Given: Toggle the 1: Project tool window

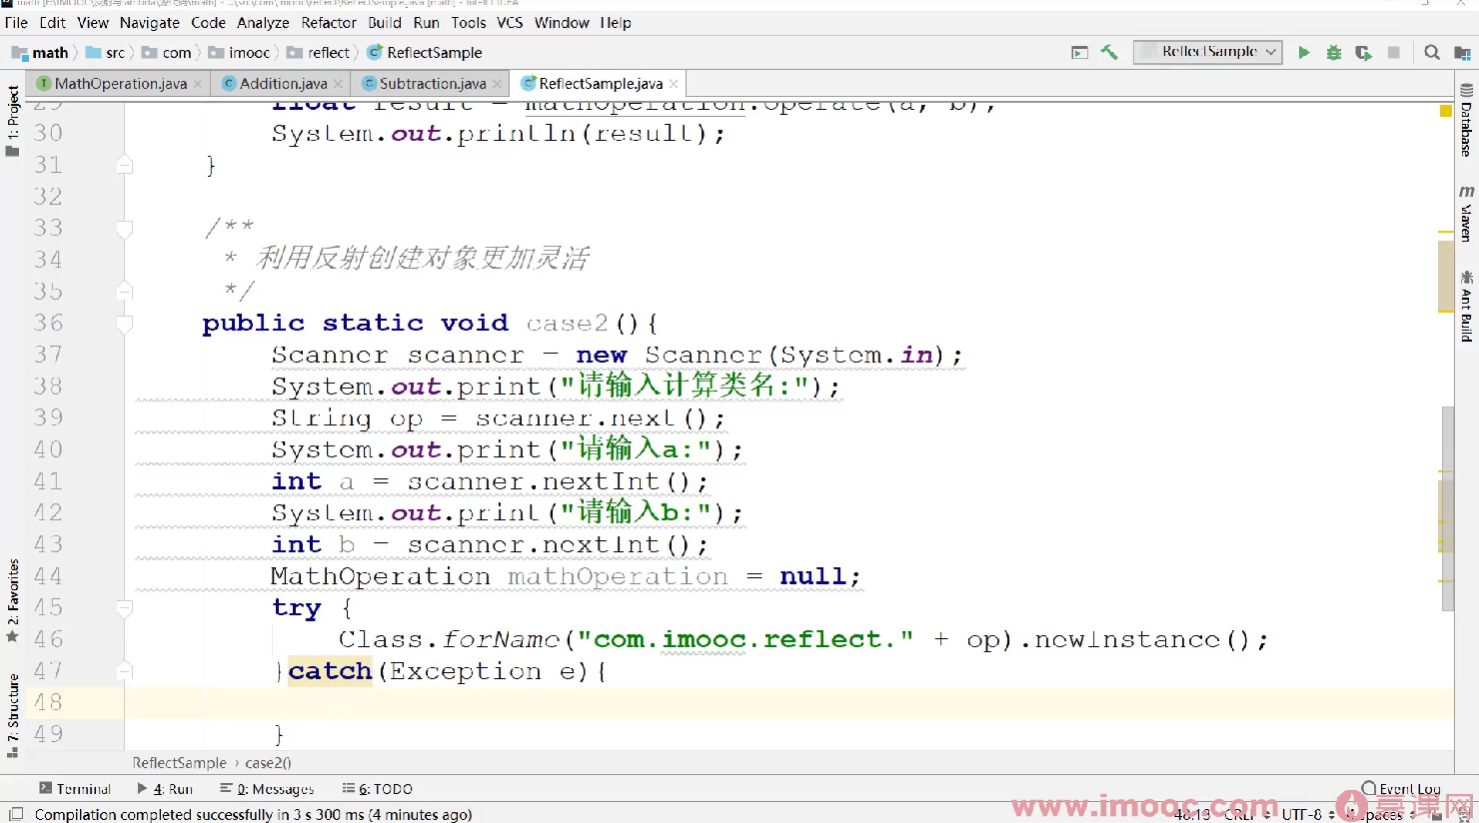Looking at the screenshot, I should click(x=13, y=120).
